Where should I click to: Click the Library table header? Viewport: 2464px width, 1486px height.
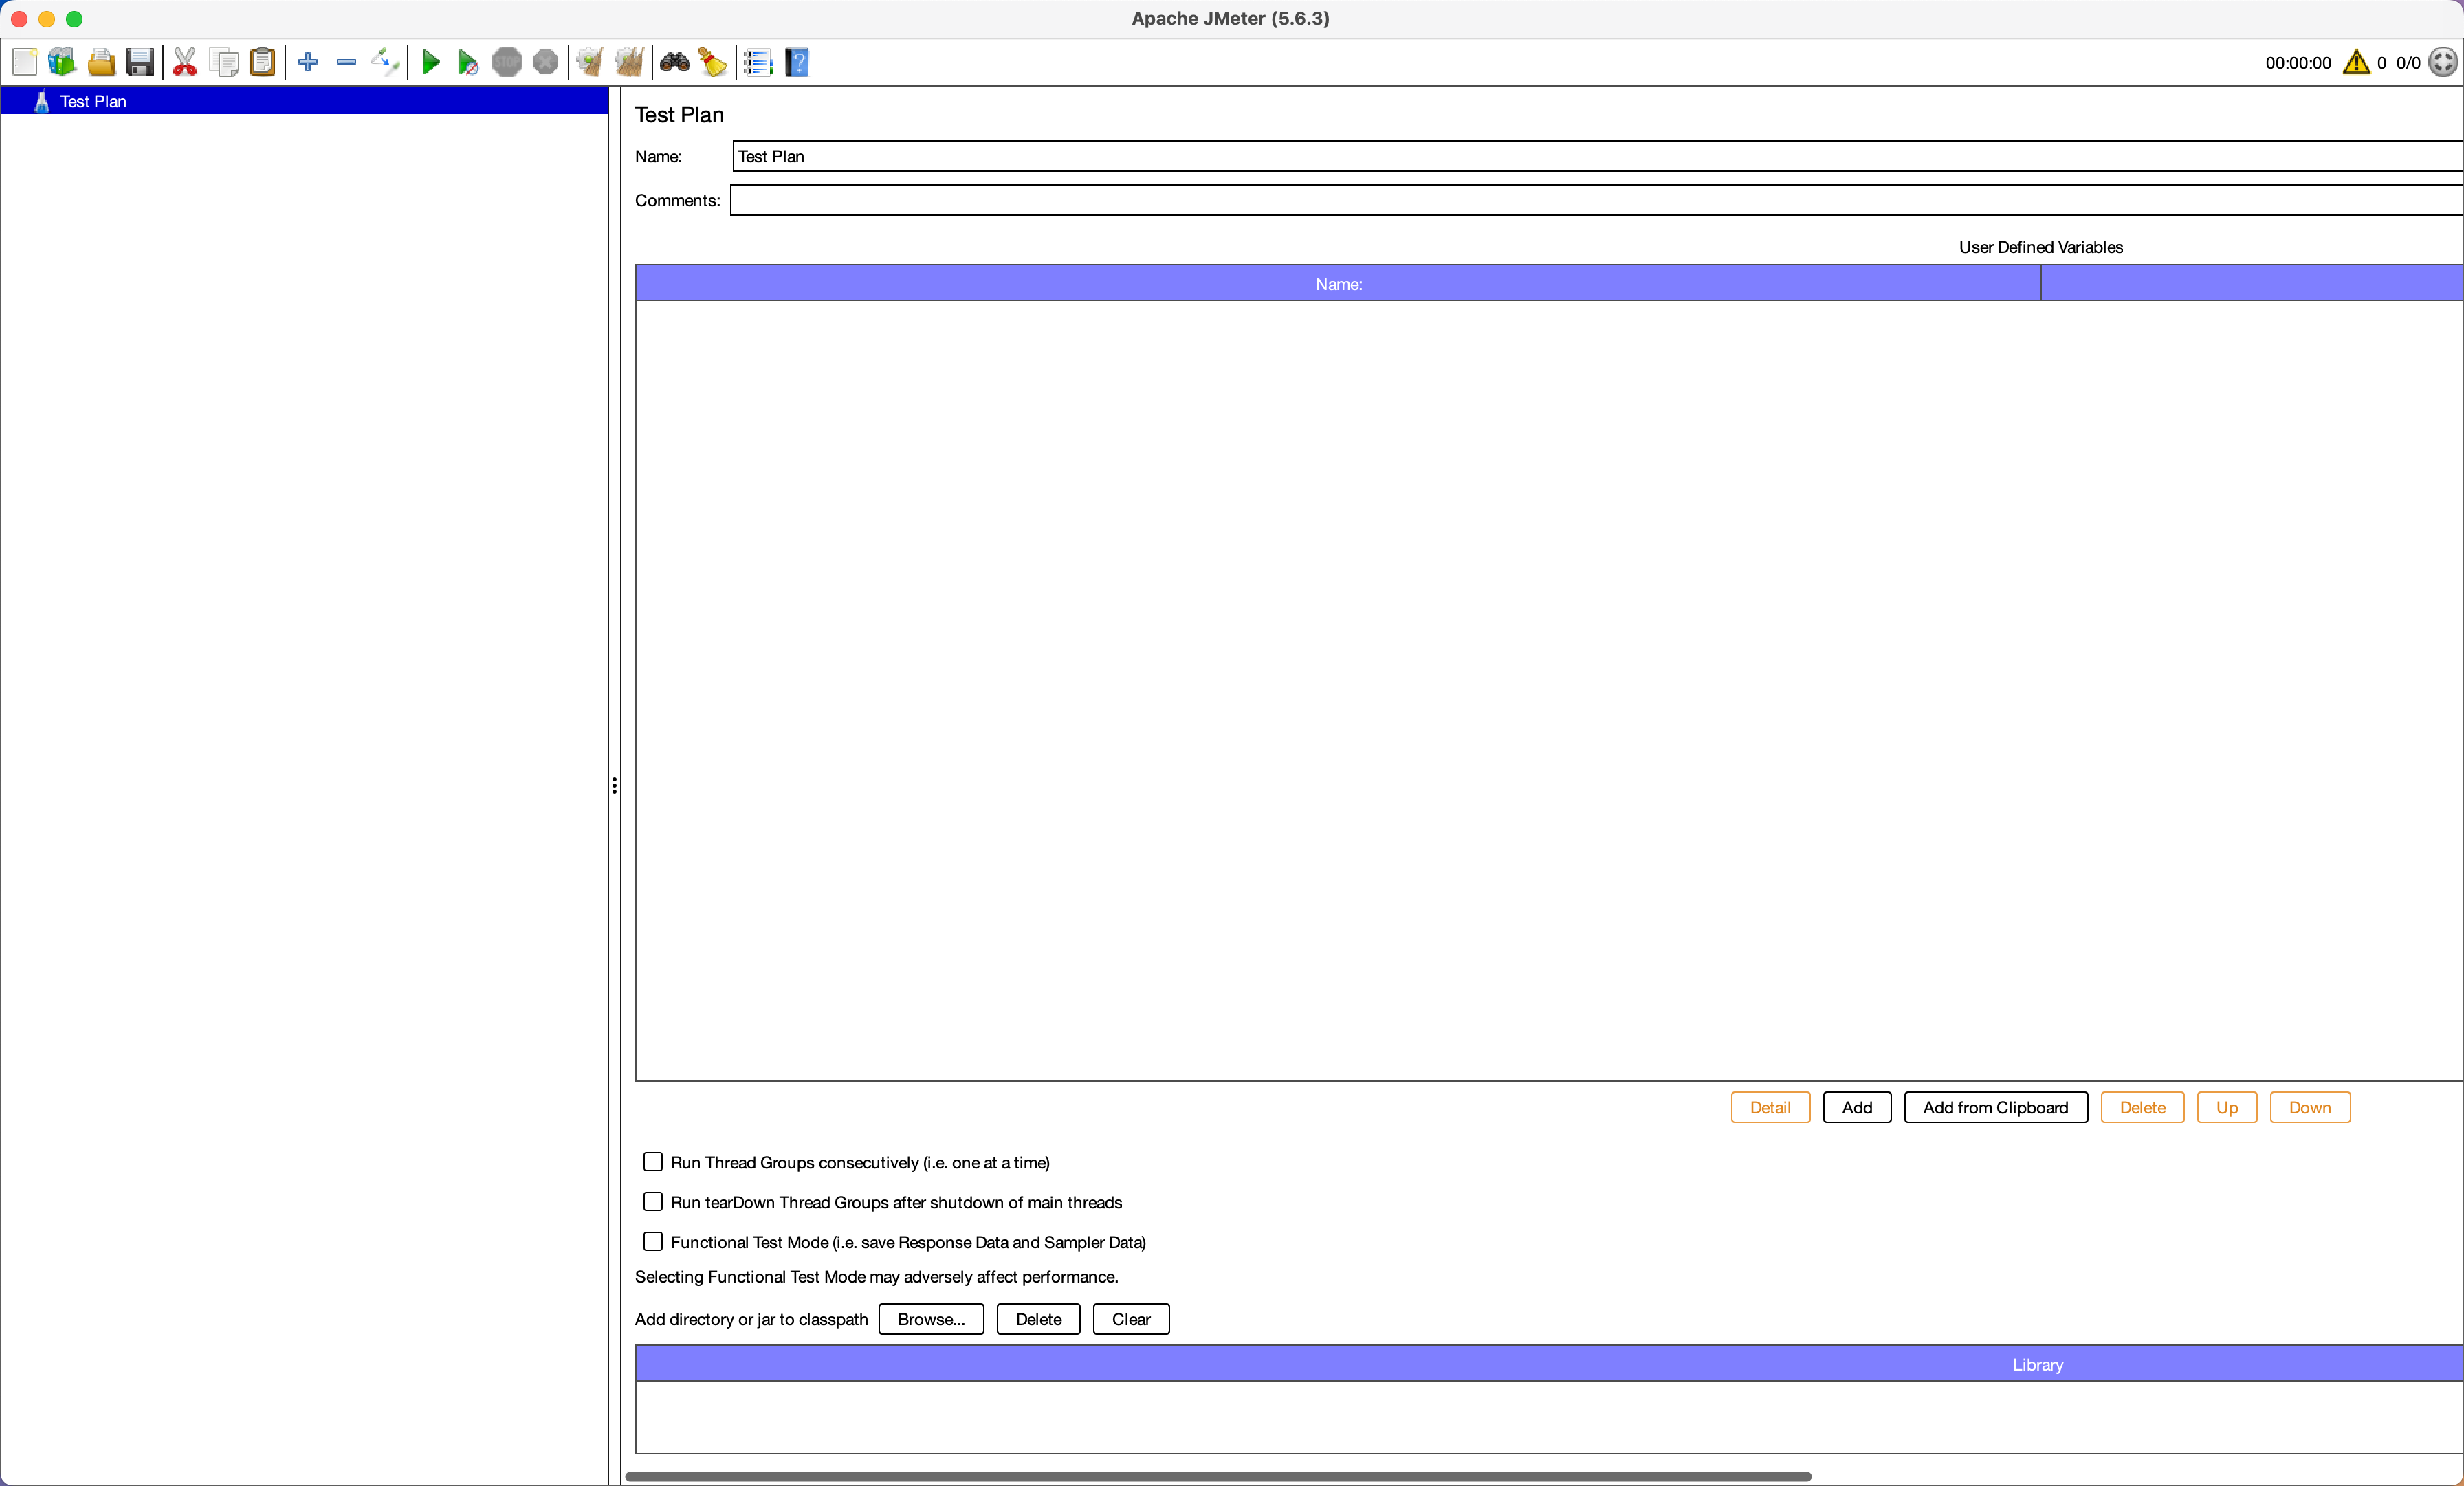click(x=1549, y=1364)
